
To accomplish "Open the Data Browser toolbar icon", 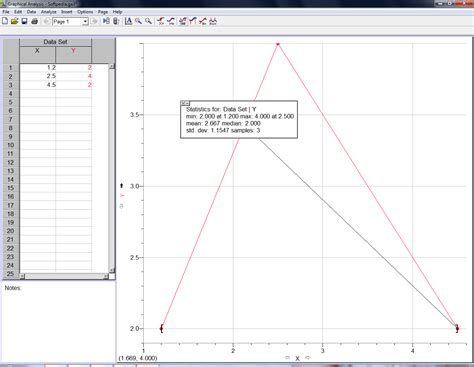I will point(106,21).
